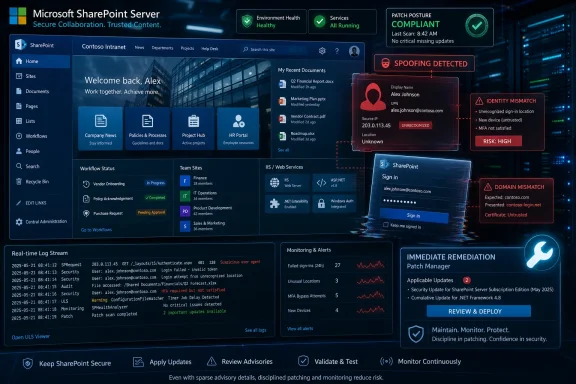Open the Project Hub tile

point(193,128)
